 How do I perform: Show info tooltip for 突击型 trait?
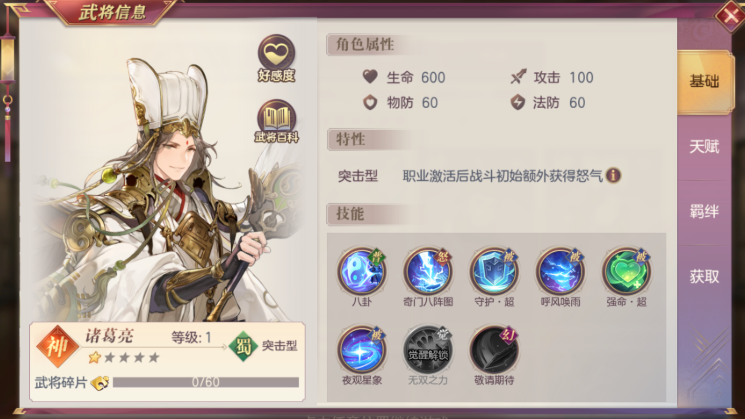click(613, 175)
